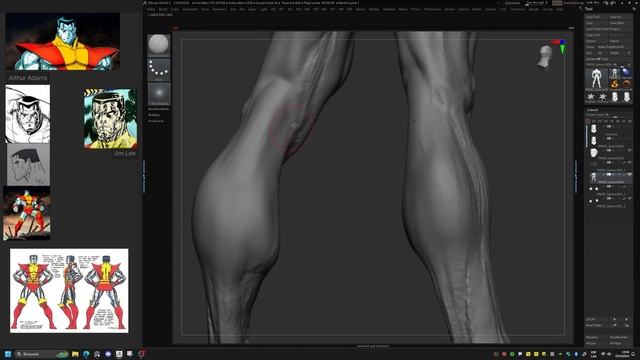Select the Jim Lee face reference image
The height and width of the screenshot is (360, 640).
point(111,118)
